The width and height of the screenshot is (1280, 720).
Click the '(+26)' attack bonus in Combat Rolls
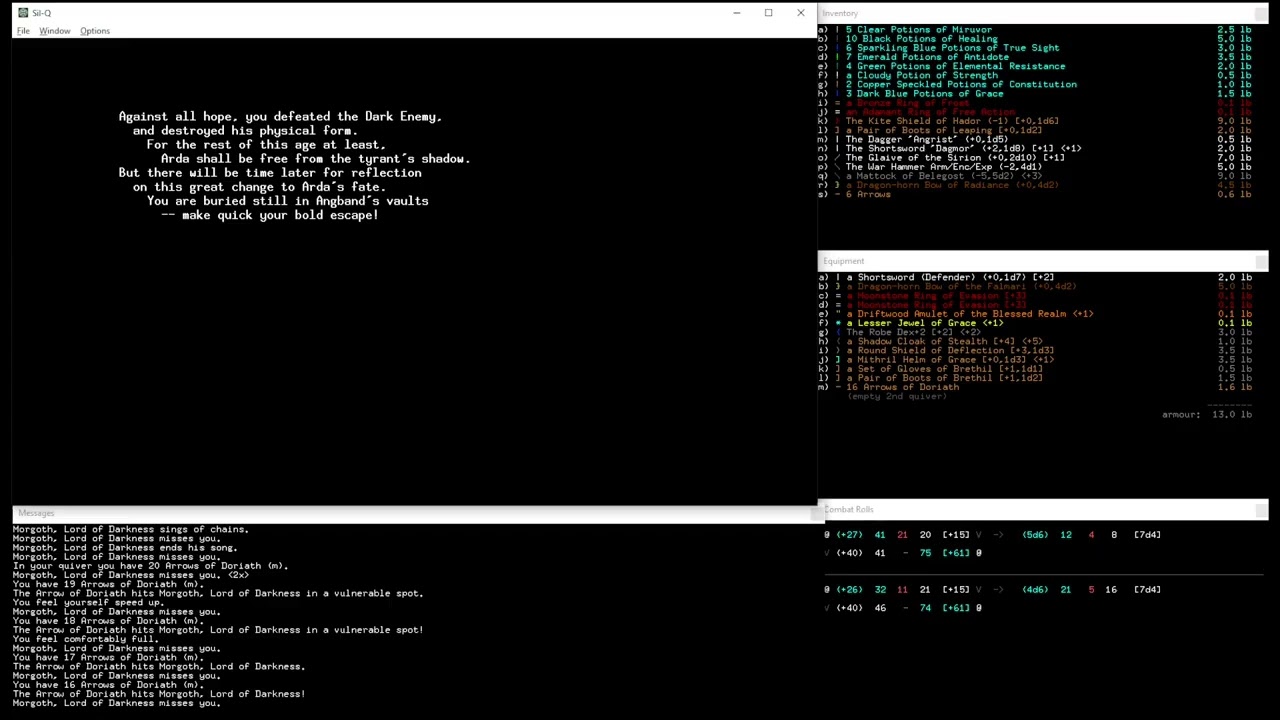point(849,590)
